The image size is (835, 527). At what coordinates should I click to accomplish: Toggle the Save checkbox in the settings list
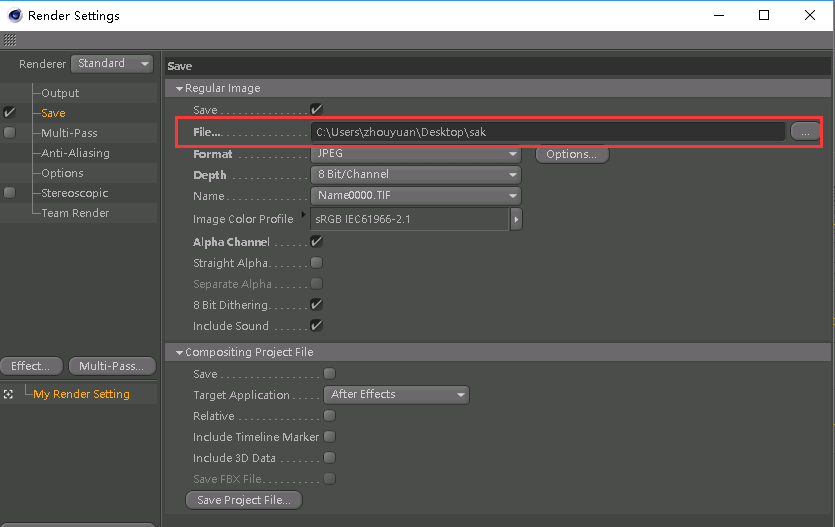(x=10, y=113)
